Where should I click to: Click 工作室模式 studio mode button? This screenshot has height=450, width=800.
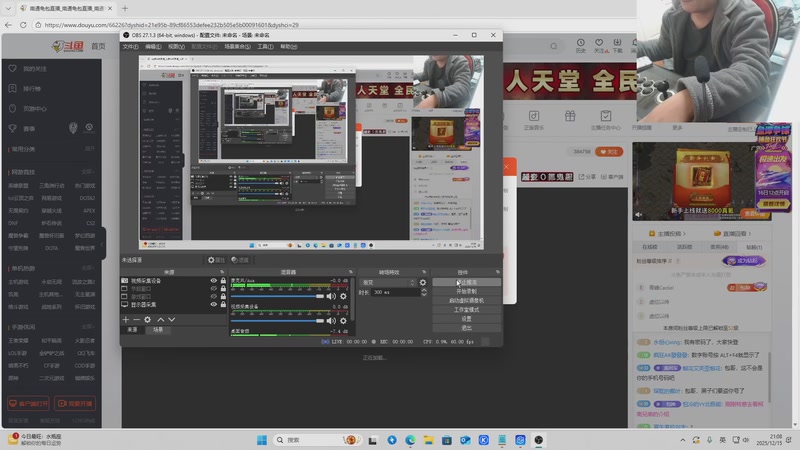[x=466, y=310]
